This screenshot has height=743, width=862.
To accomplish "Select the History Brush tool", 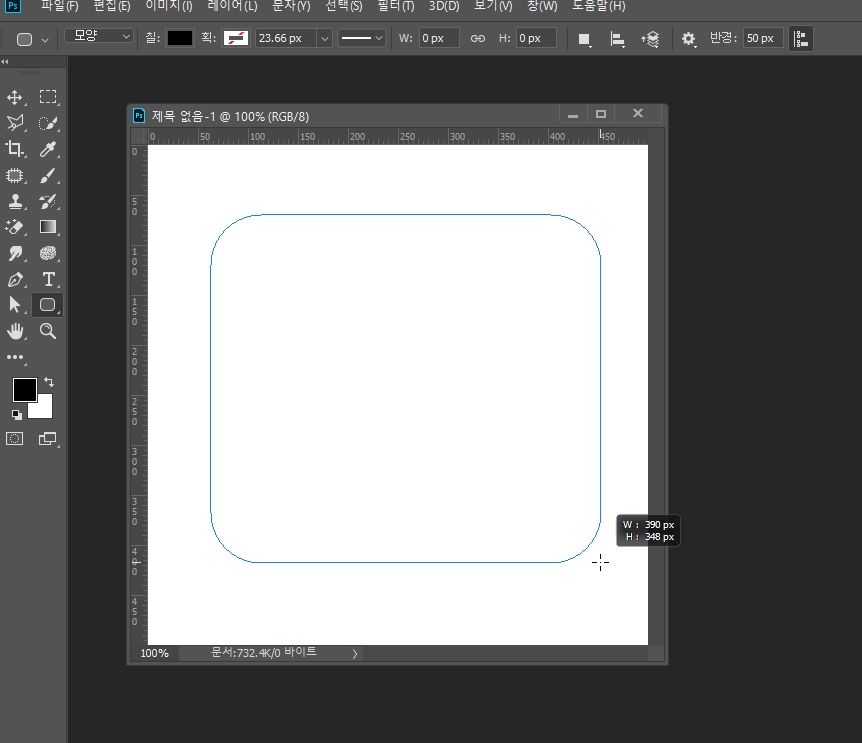I will pos(48,201).
